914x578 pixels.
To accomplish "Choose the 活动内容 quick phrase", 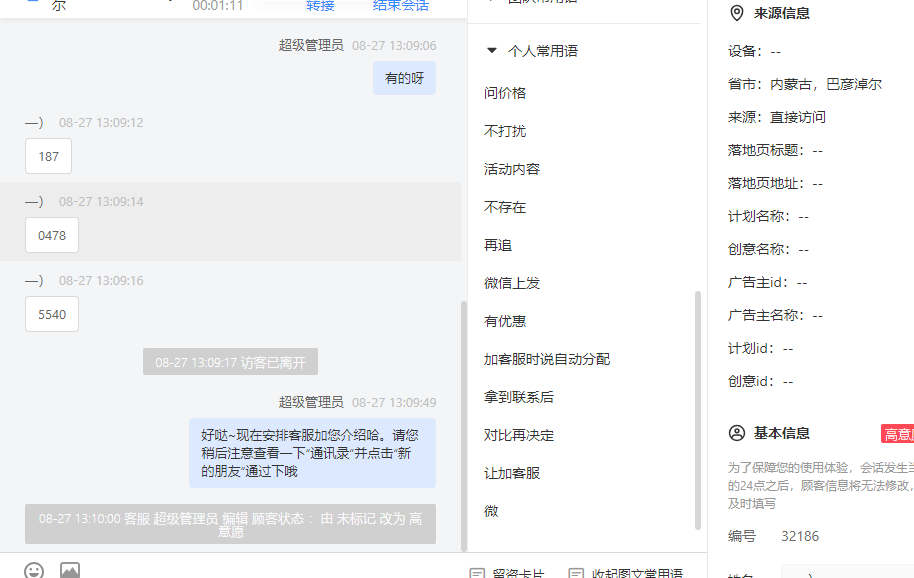I will tap(512, 169).
